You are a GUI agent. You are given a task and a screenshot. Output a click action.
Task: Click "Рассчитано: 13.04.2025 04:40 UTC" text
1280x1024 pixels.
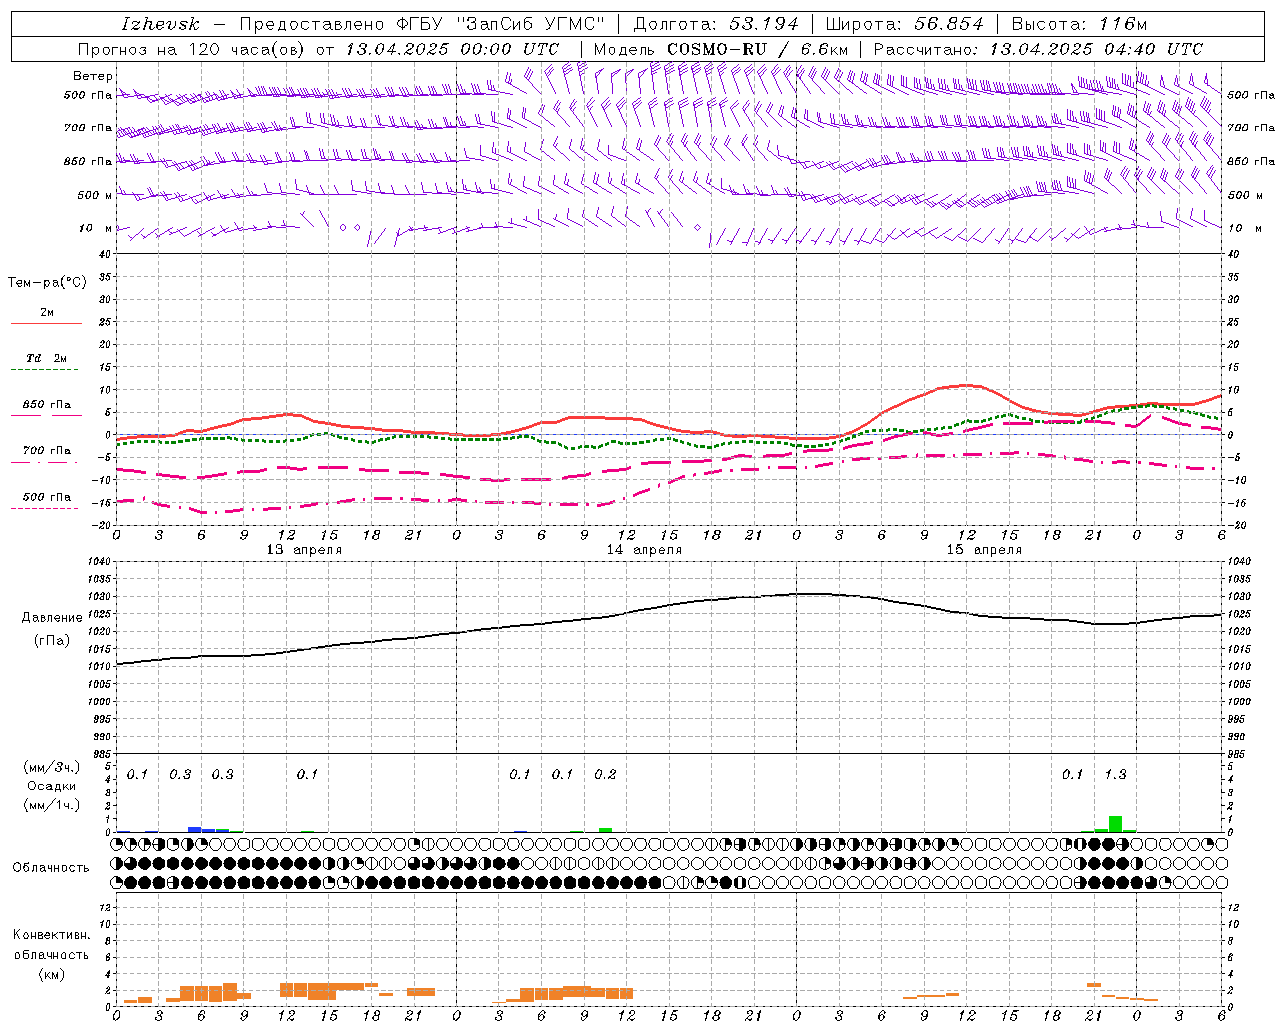tap(1038, 49)
